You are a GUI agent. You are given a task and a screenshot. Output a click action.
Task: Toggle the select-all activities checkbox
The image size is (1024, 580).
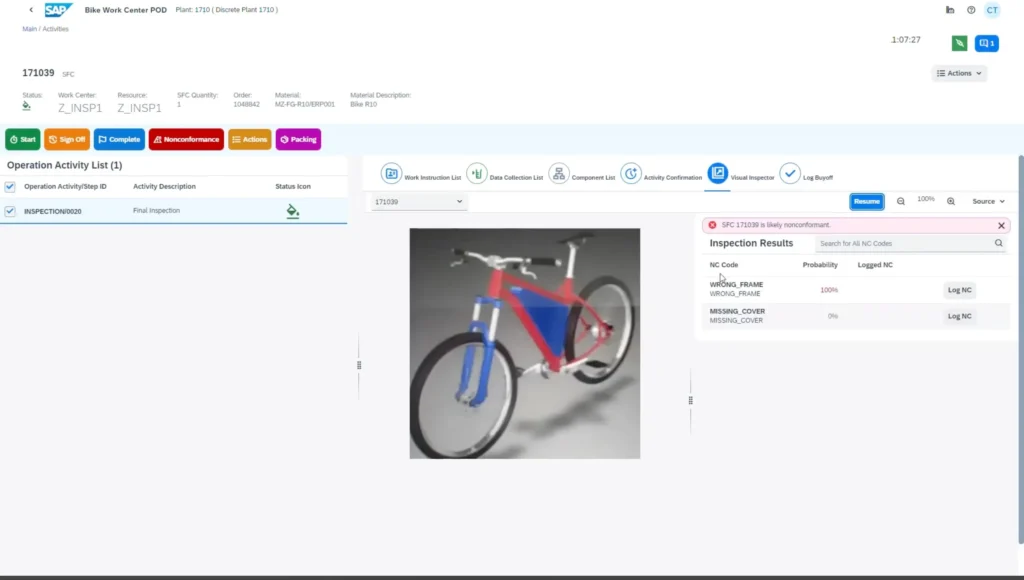click(x=10, y=187)
